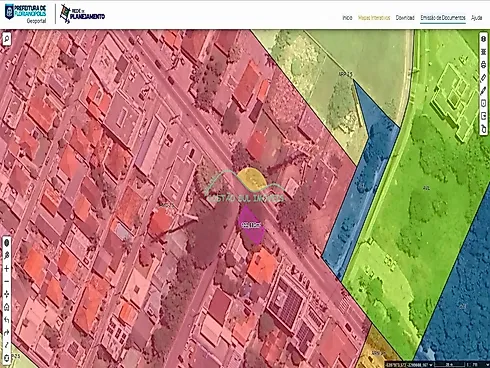This screenshot has height=368, width=490.
Task: Open the layers icon in right toolbar
Action: pyautogui.click(x=484, y=39)
